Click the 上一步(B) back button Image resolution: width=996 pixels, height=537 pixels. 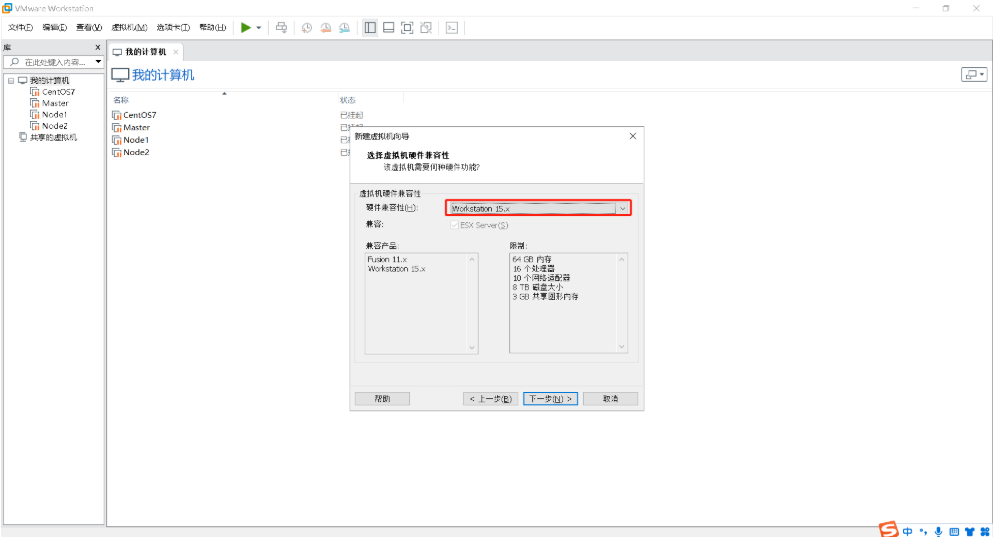coord(490,399)
